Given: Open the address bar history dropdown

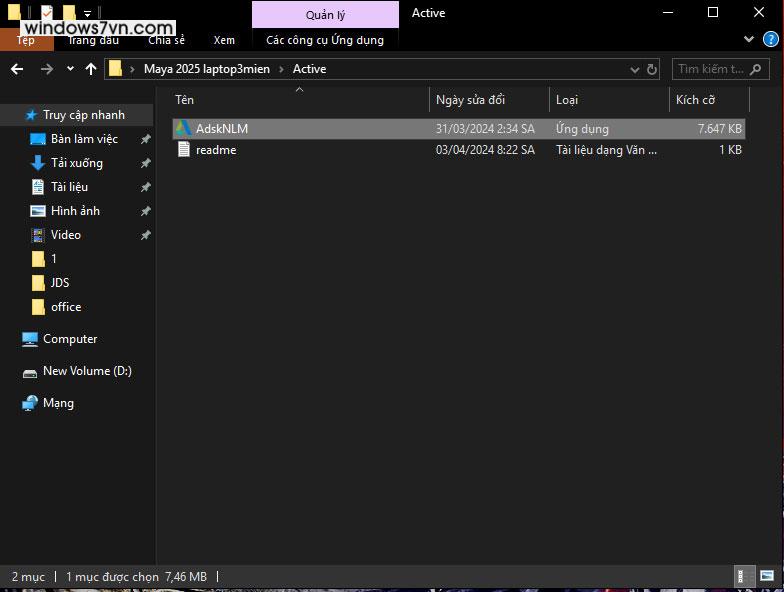Looking at the screenshot, I should pyautogui.click(x=635, y=69).
